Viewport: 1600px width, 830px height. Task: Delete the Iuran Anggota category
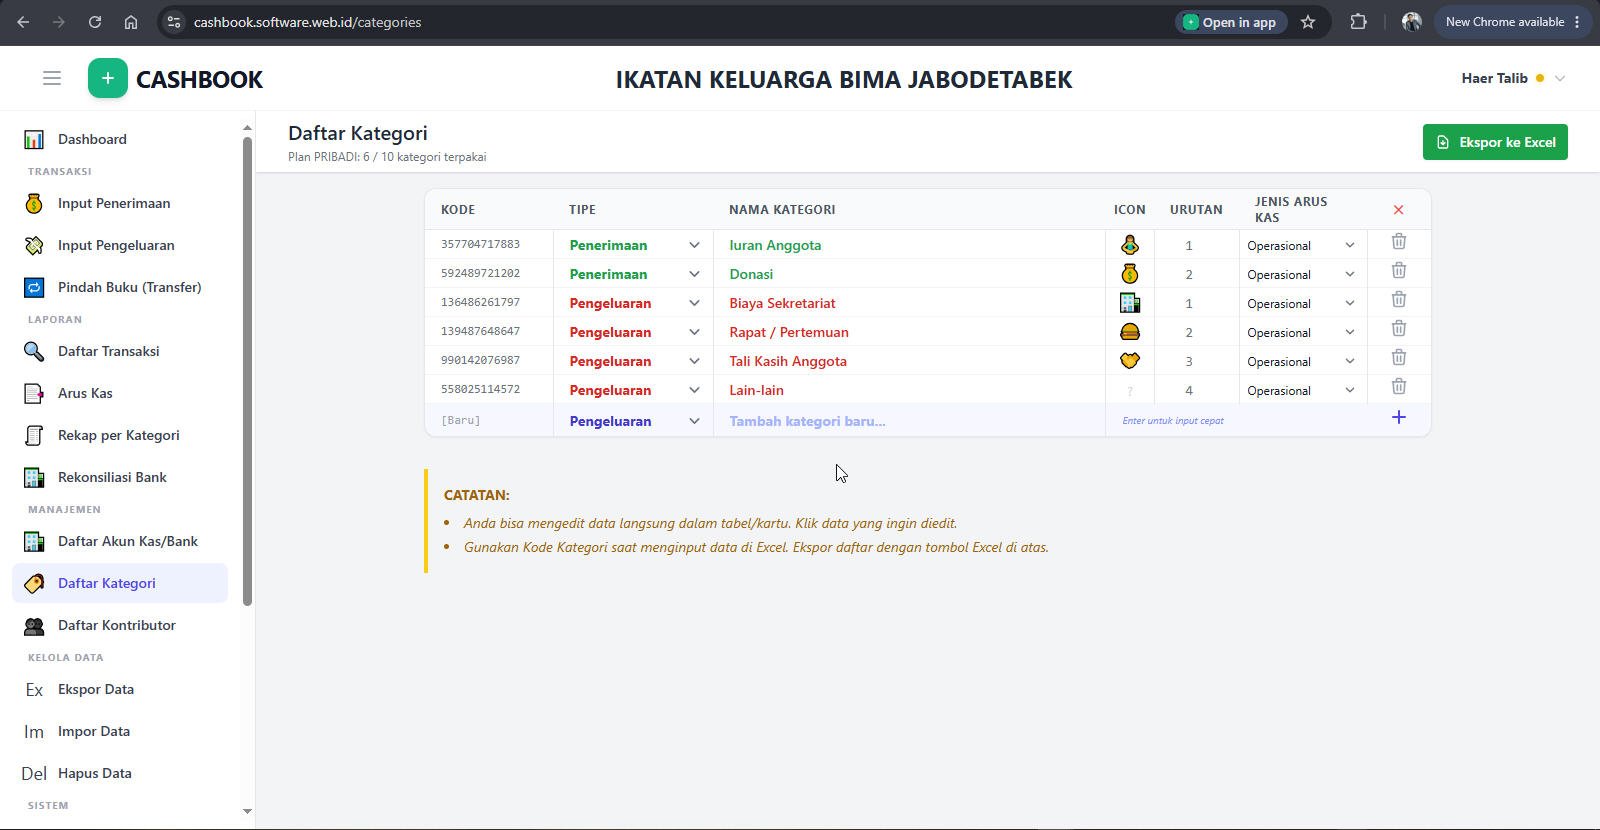[1399, 242]
